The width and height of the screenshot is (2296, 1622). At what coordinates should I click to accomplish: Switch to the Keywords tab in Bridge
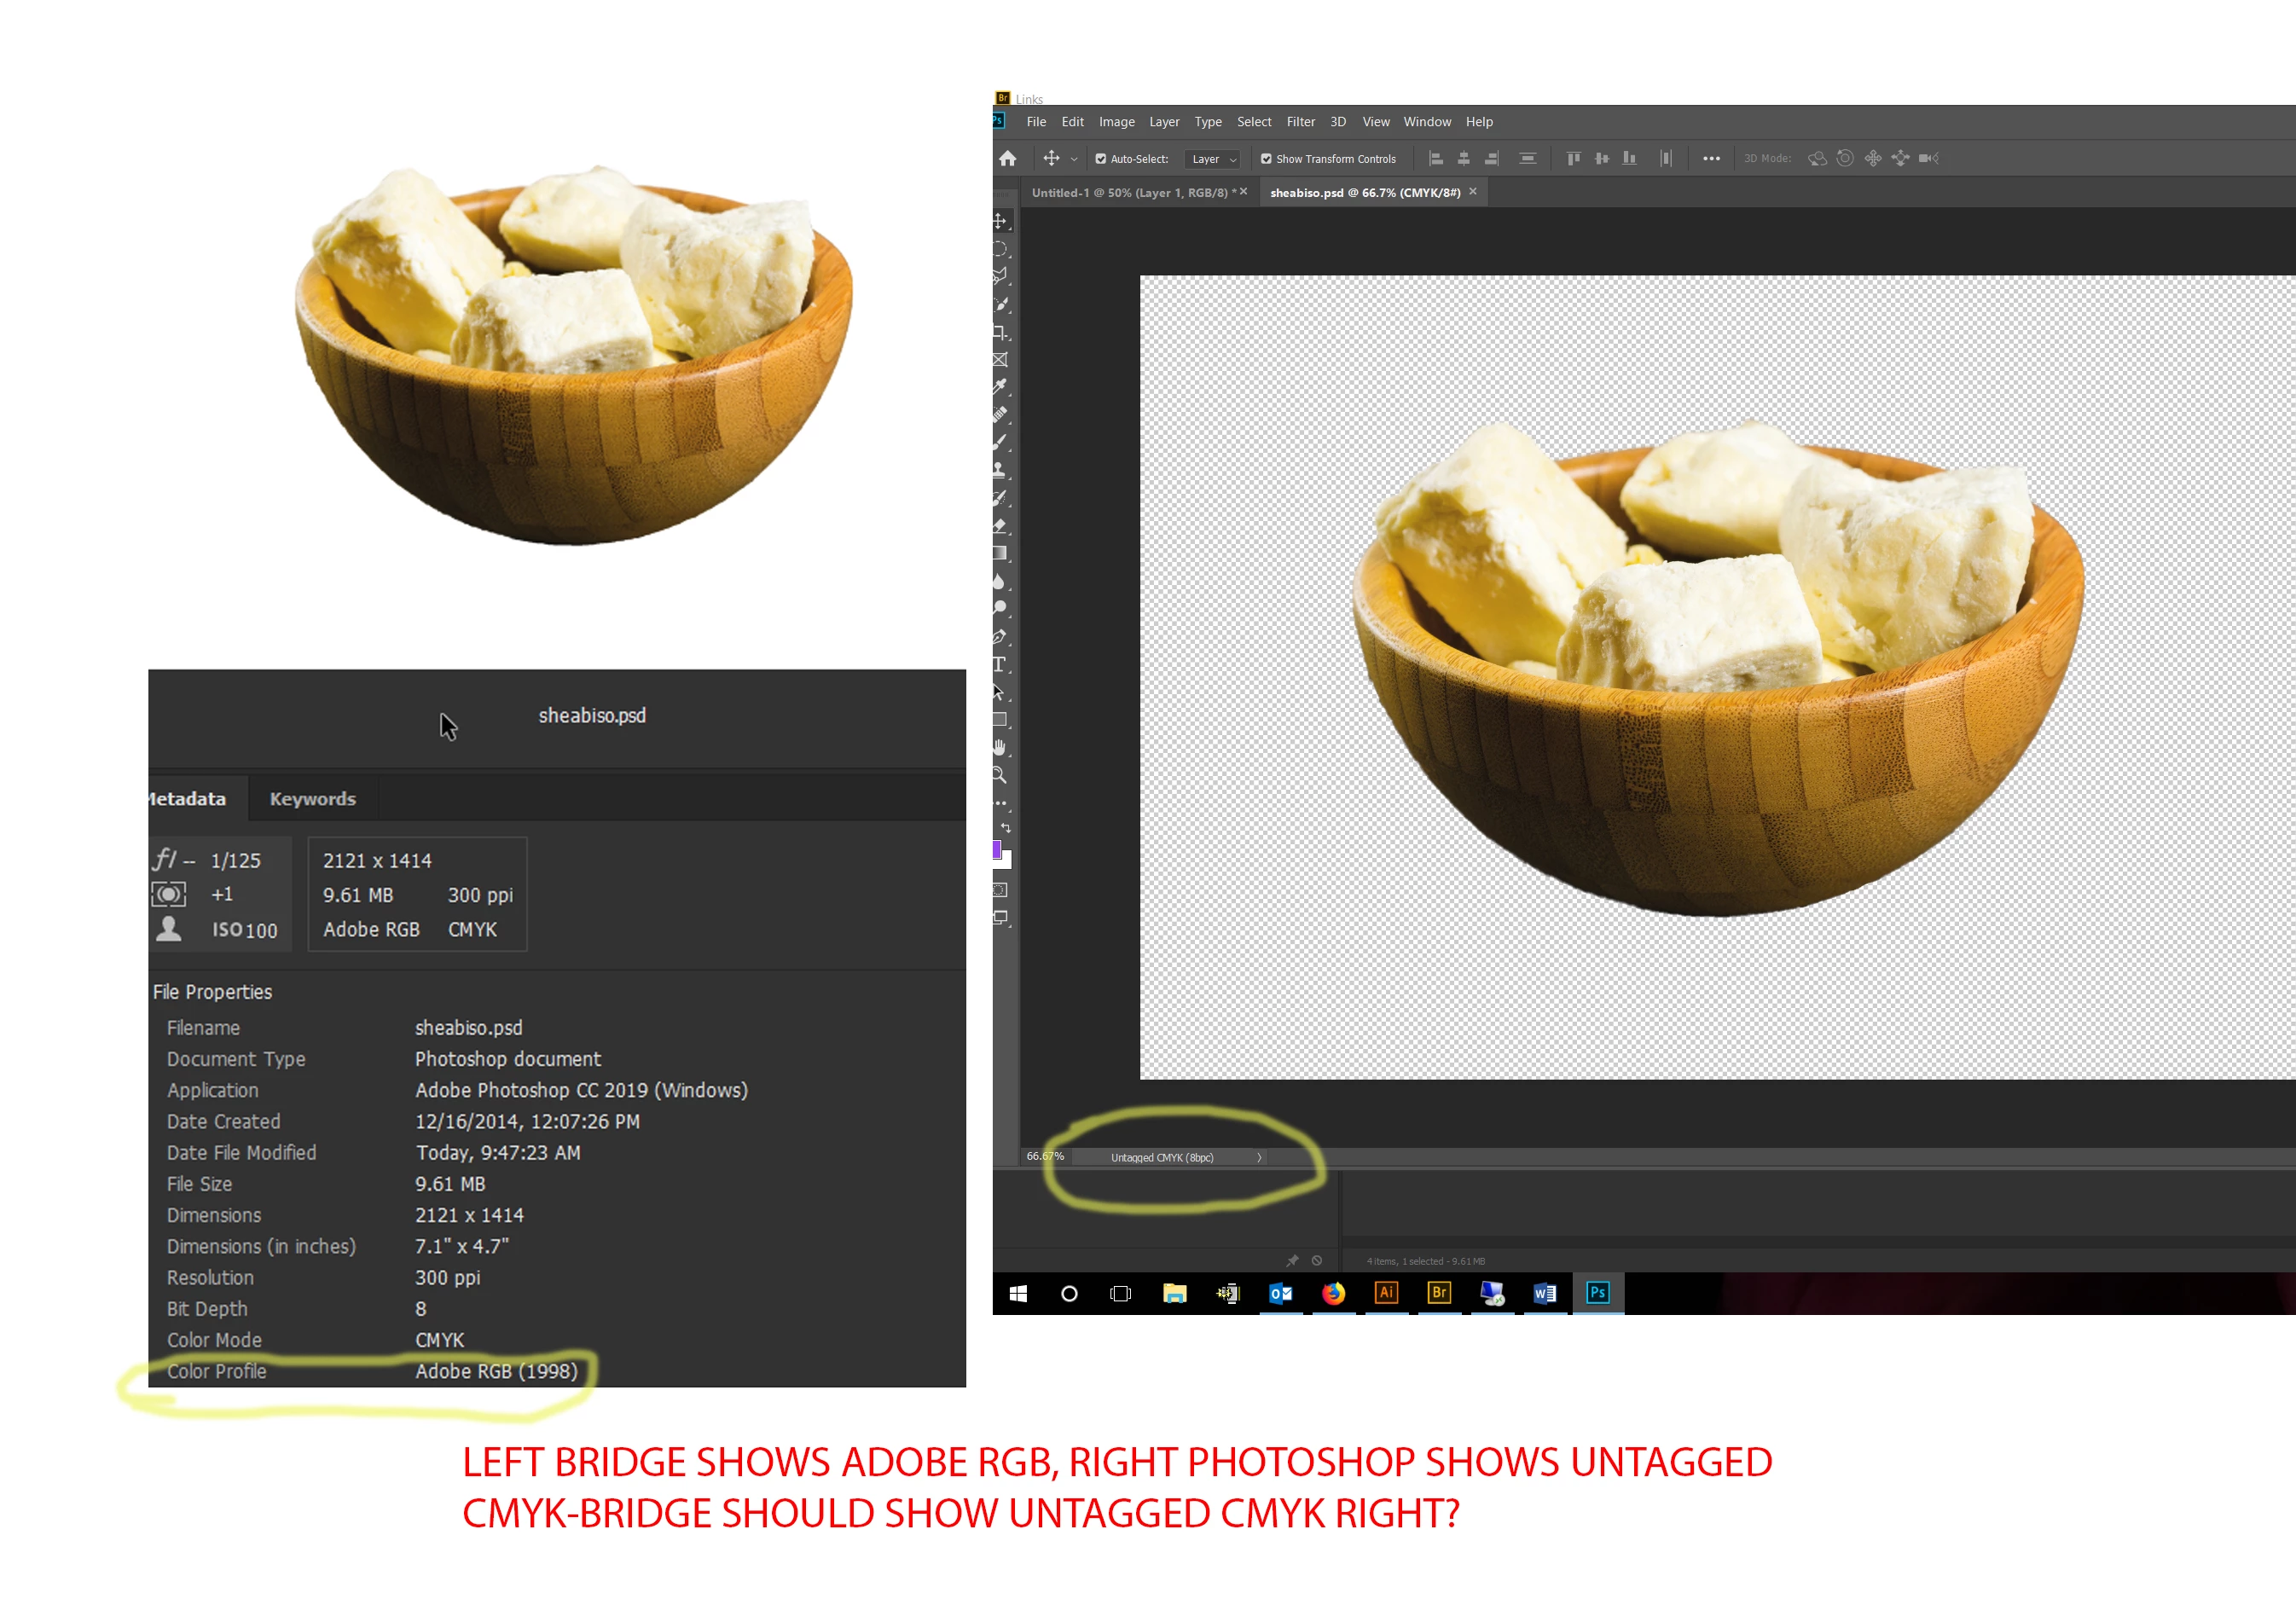[x=312, y=798]
